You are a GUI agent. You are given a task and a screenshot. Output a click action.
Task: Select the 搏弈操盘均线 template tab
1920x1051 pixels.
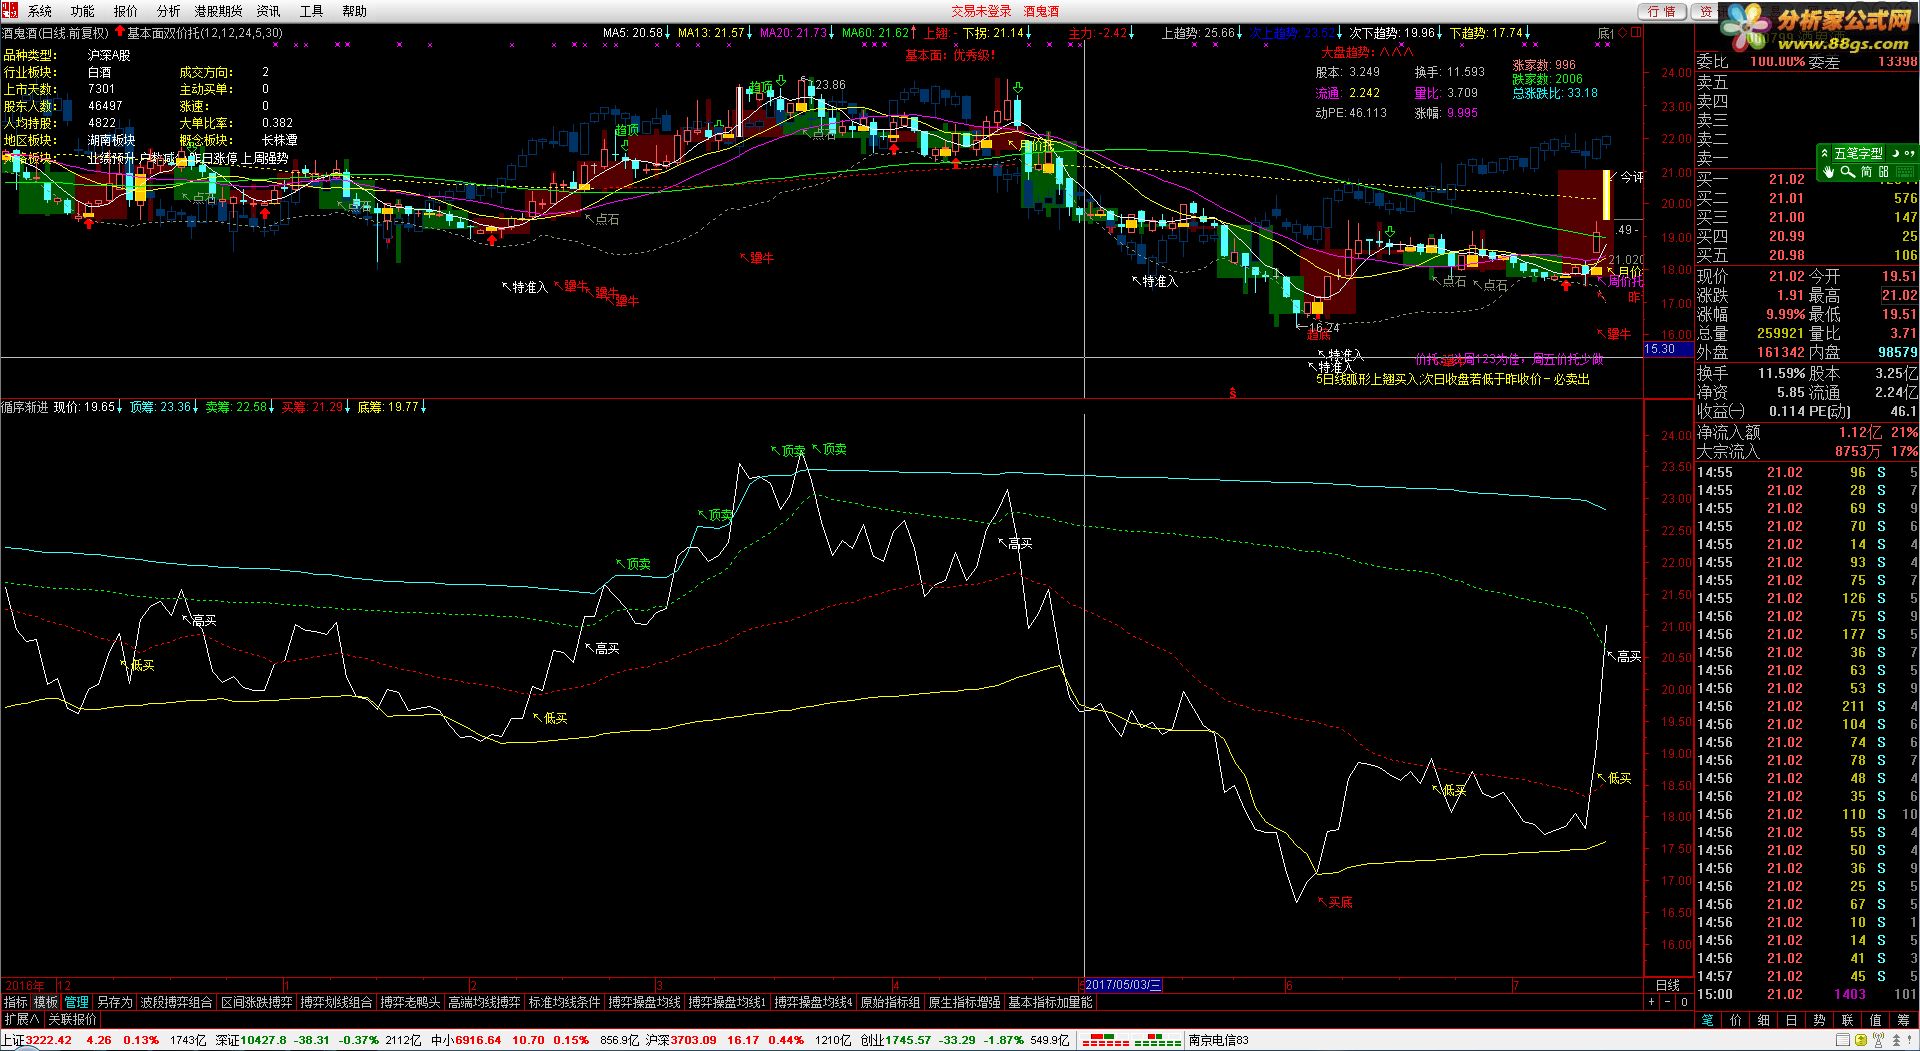click(x=644, y=1002)
